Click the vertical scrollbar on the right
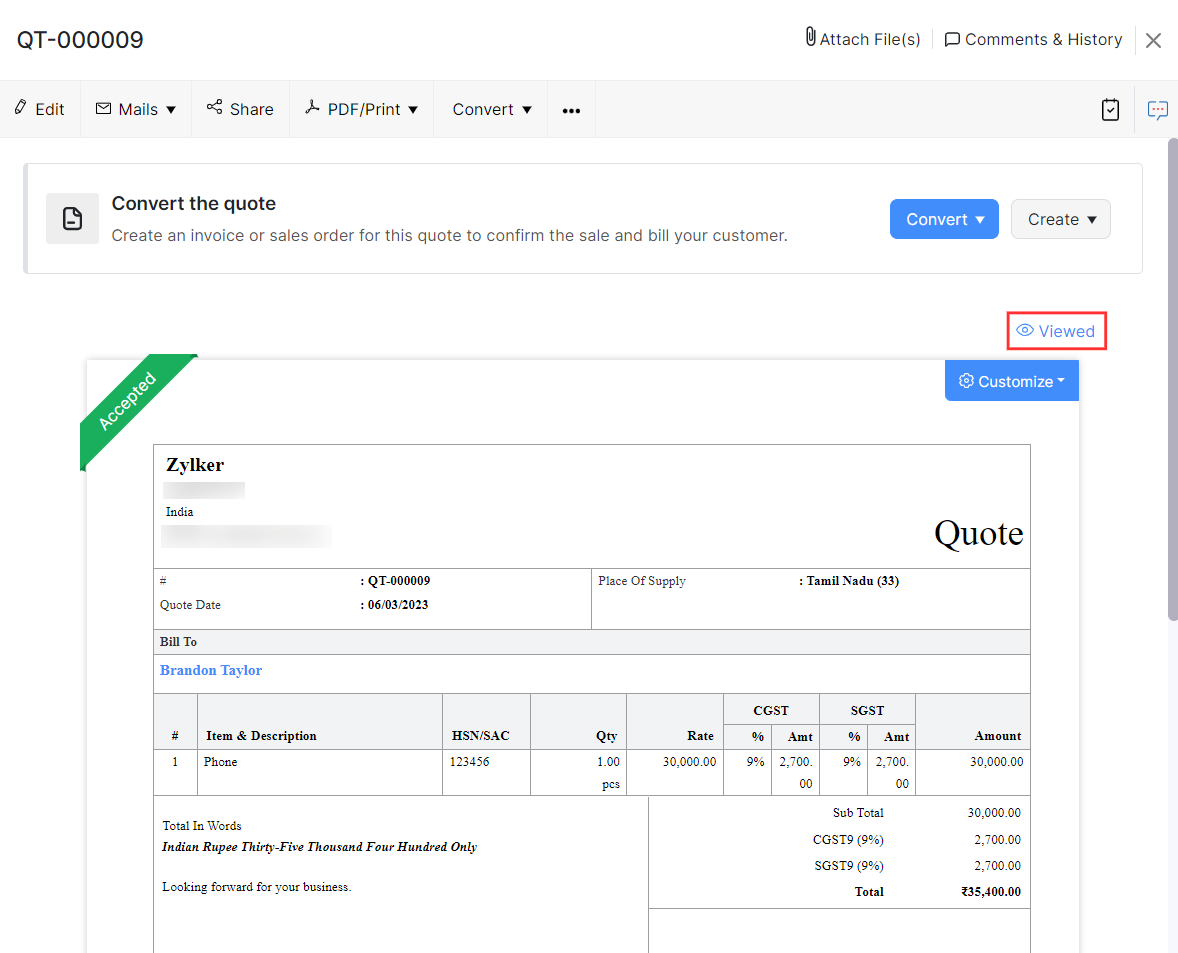The image size is (1178, 953). click(1172, 380)
